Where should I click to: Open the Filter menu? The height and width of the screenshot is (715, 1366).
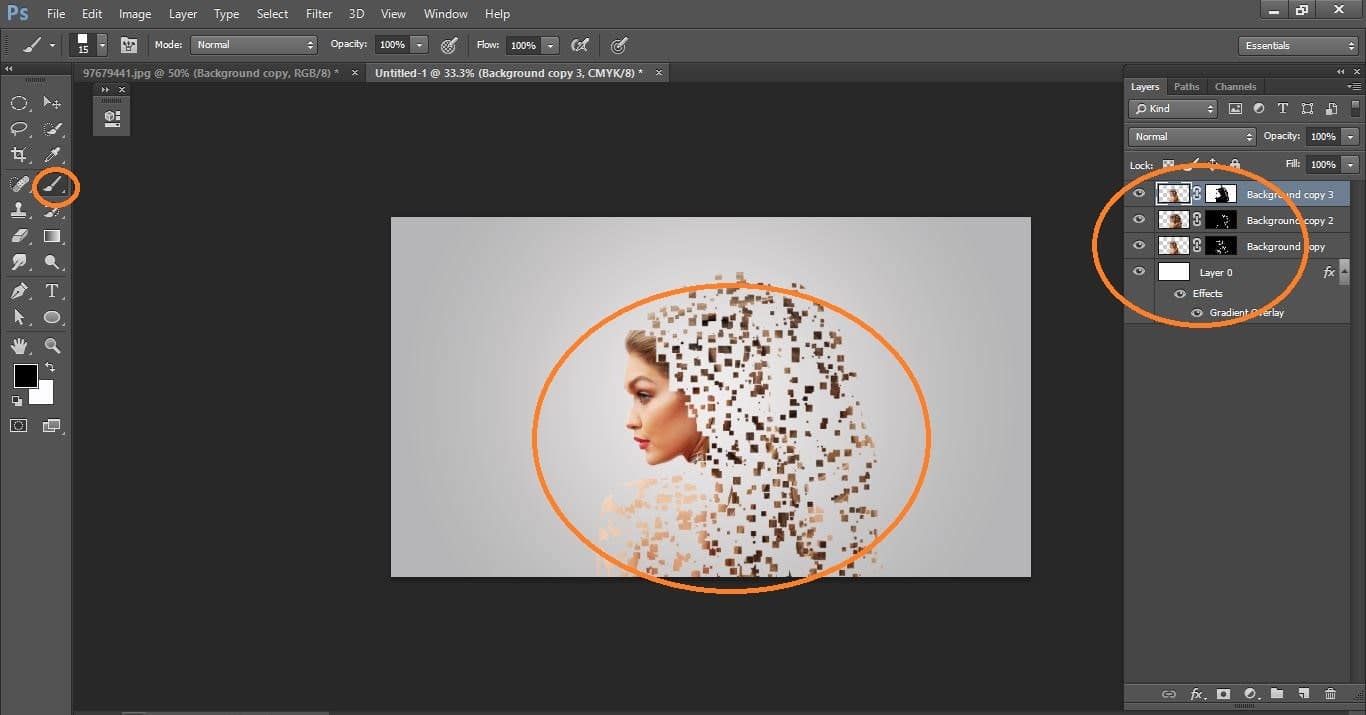[318, 13]
